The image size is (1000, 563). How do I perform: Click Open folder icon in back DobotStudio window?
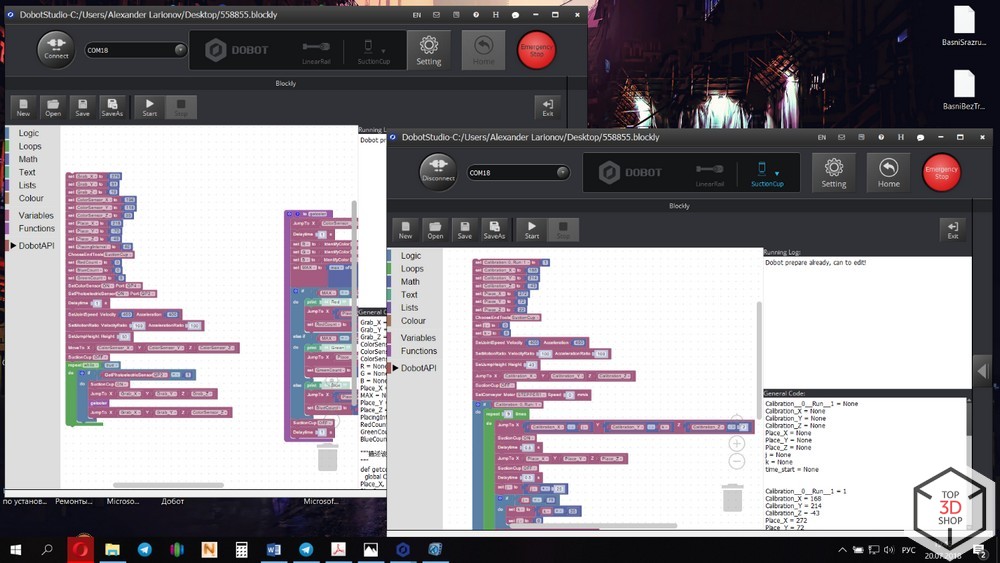pos(53,107)
